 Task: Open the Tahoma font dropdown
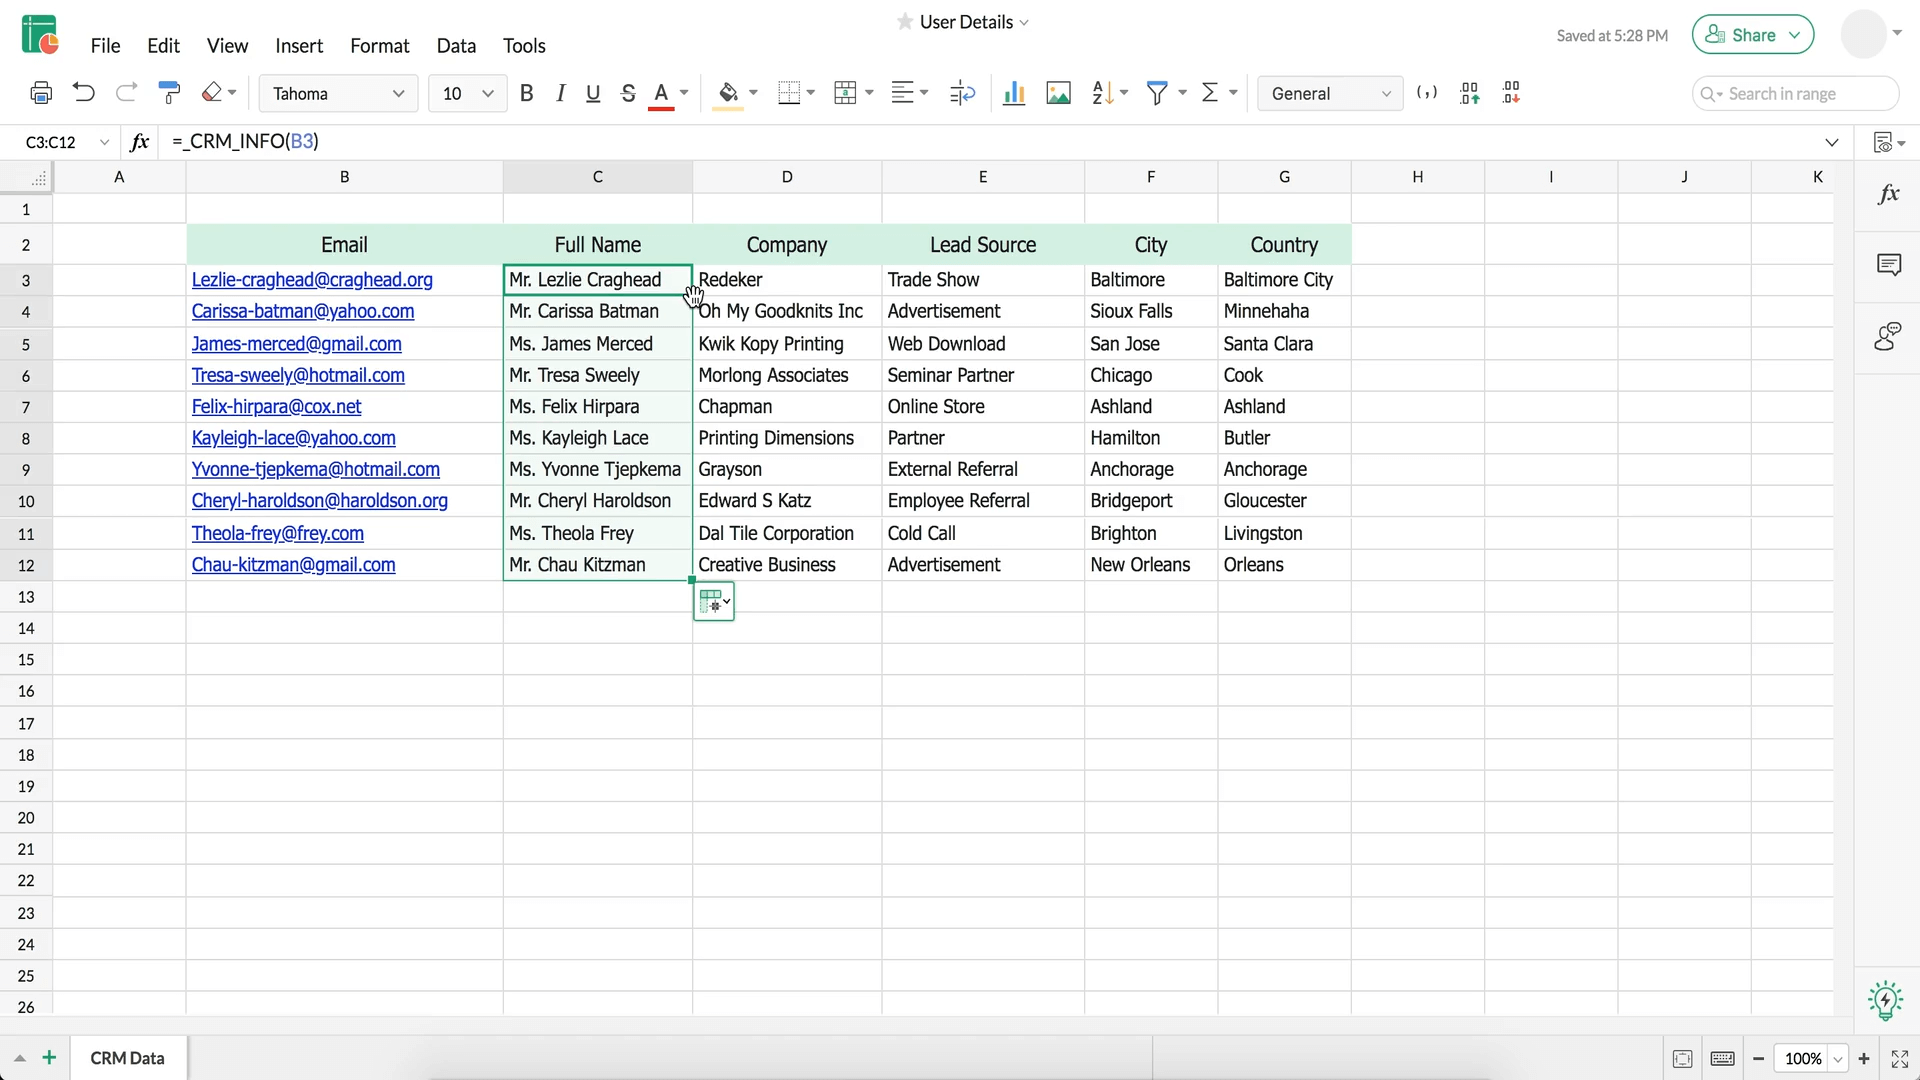click(x=338, y=93)
